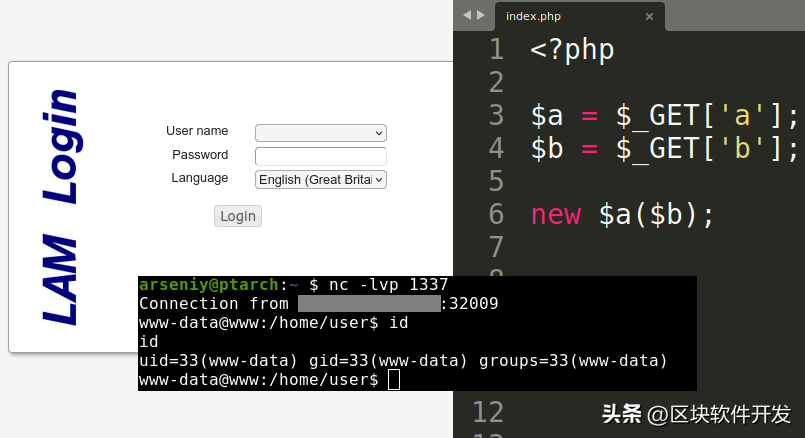Open the Language dropdown showing English
805x438 pixels.
[321, 180]
